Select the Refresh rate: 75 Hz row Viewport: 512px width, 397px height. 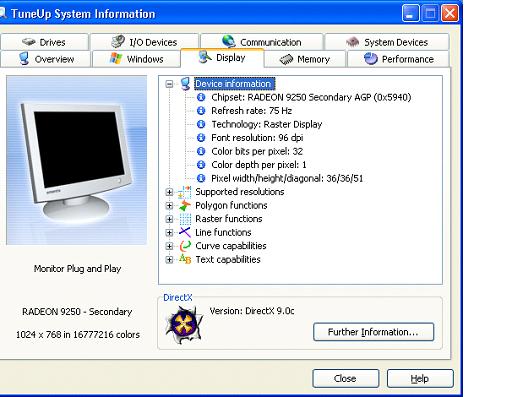point(252,110)
